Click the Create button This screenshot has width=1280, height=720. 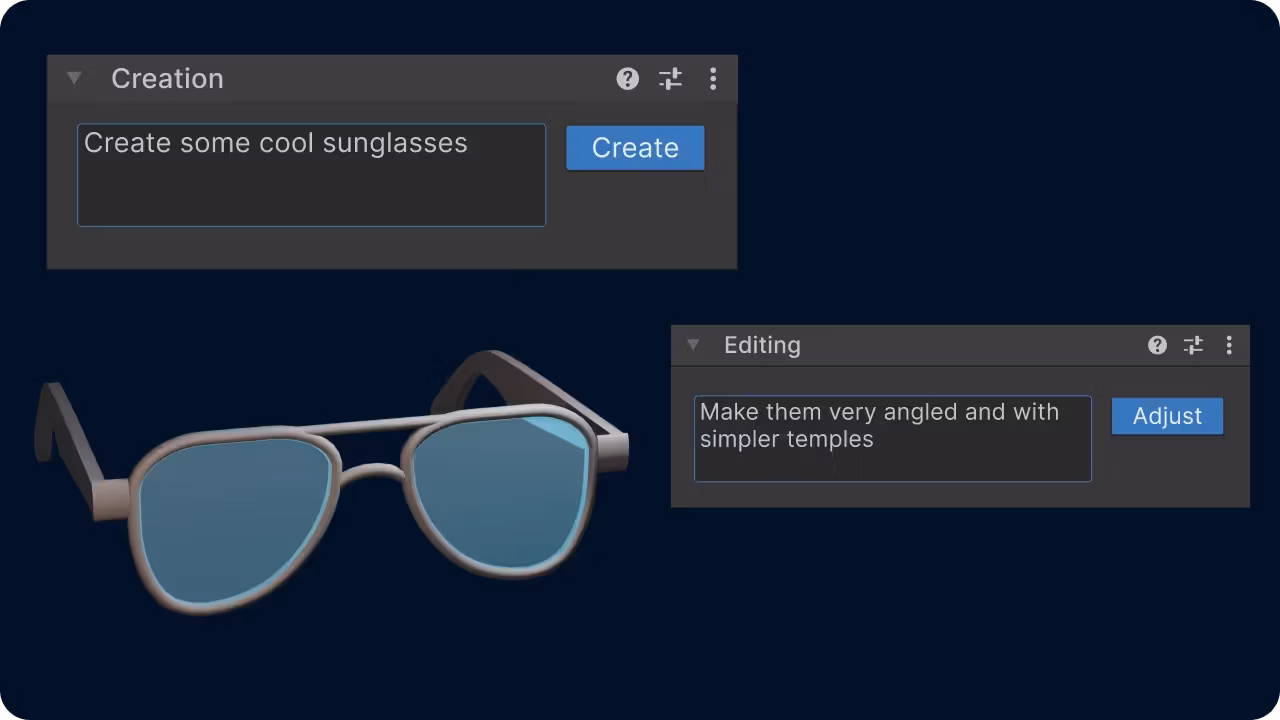click(635, 148)
